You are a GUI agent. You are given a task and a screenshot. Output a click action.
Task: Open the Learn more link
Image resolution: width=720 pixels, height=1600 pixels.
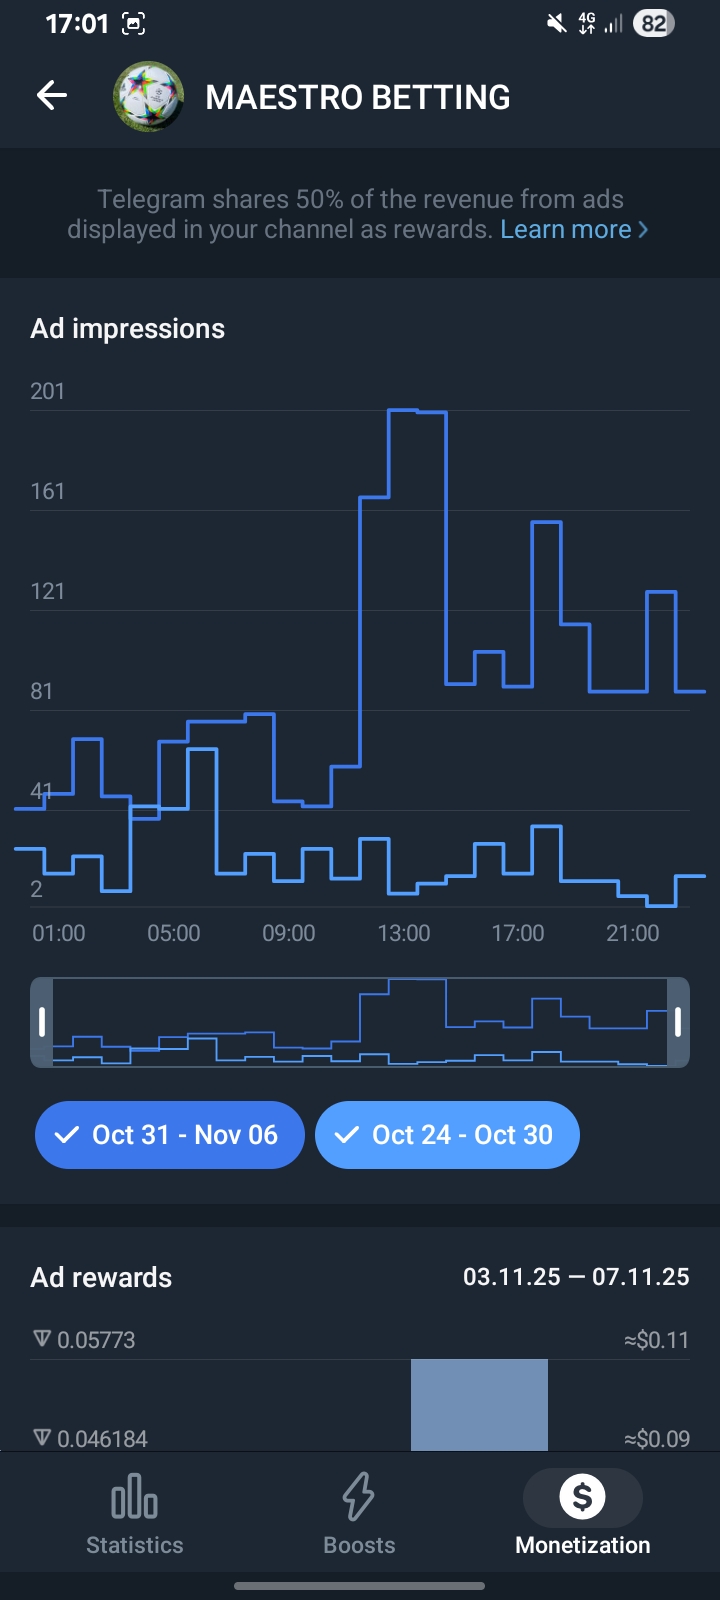pyautogui.click(x=566, y=230)
